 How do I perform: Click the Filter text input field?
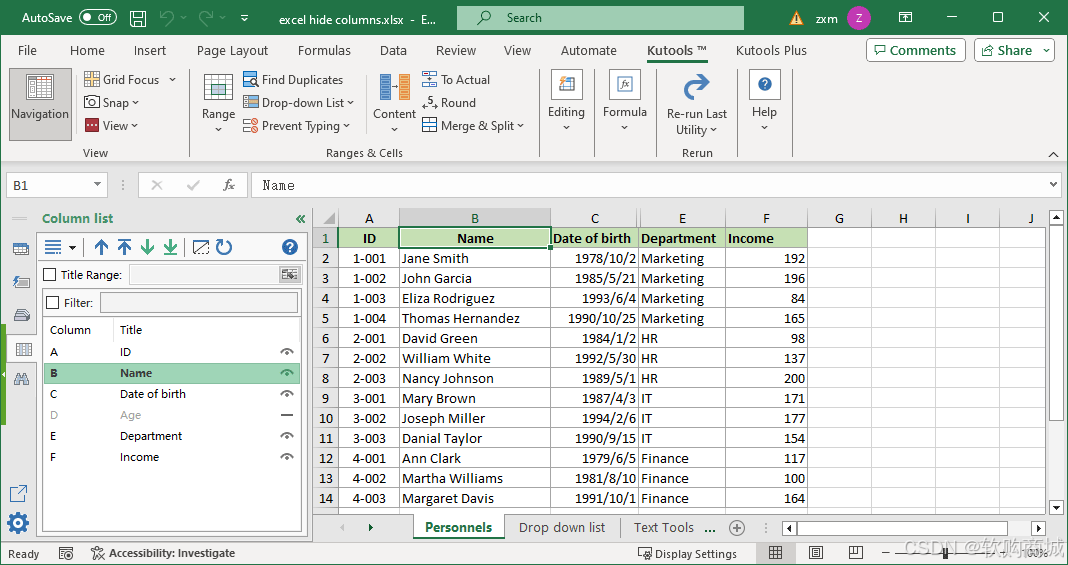point(199,302)
